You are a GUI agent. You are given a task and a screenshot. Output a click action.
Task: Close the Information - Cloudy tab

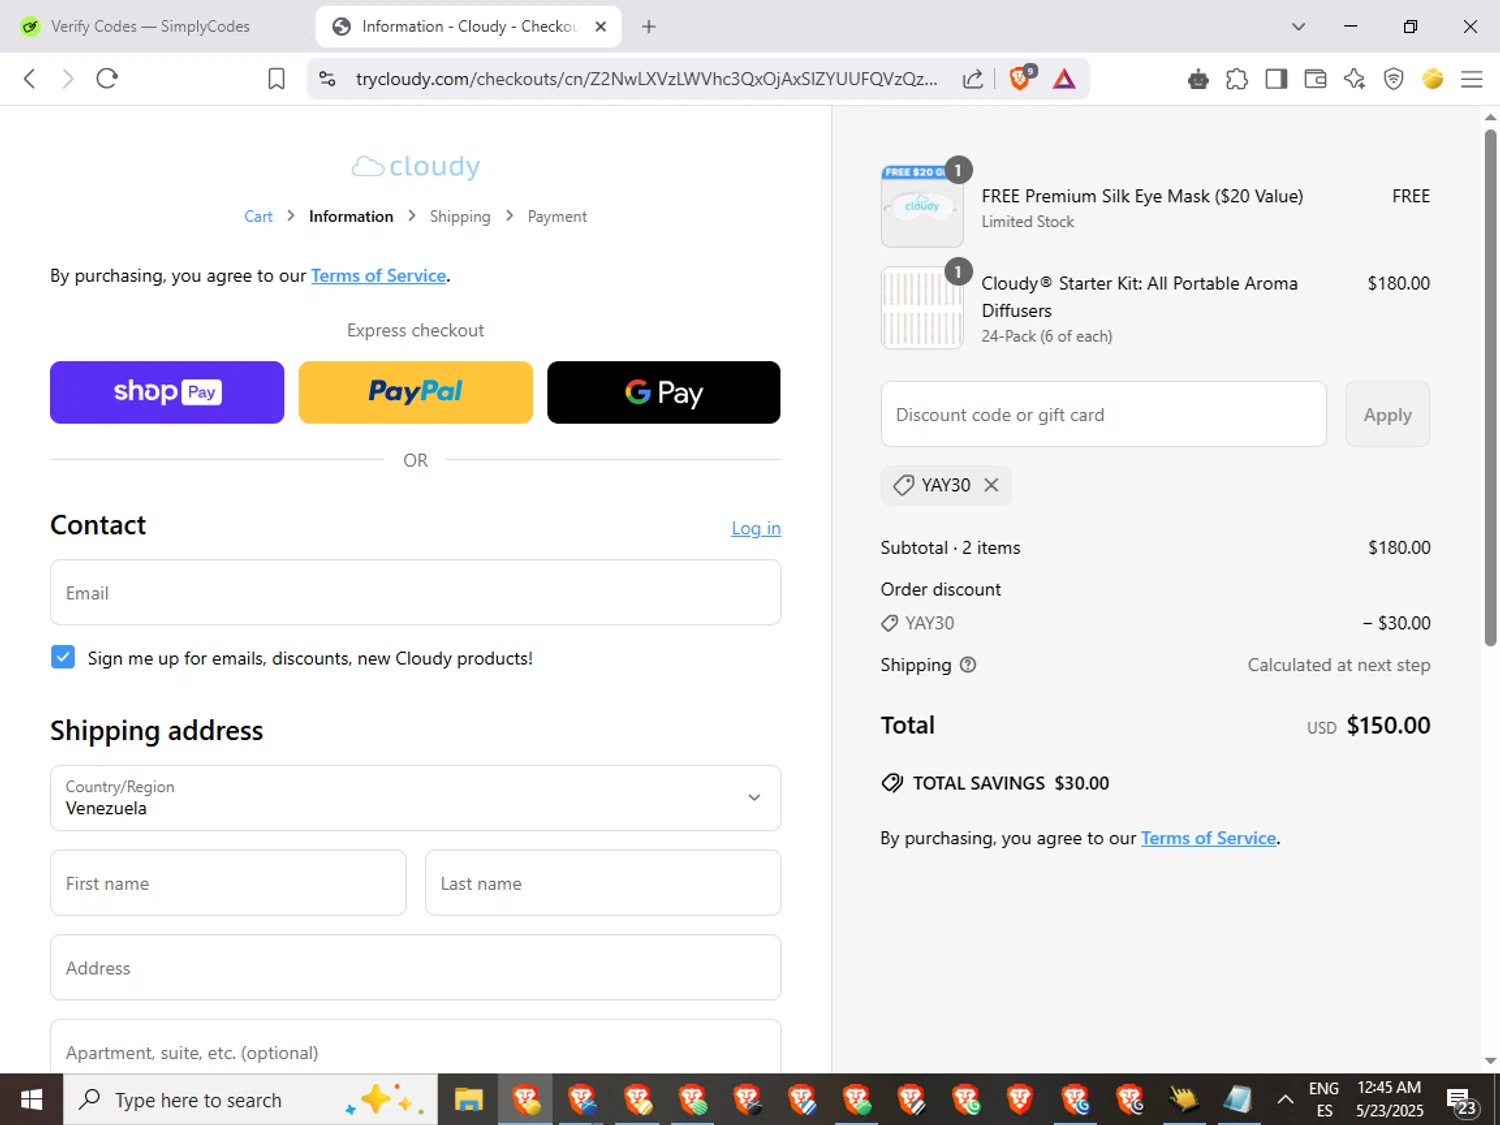coord(601,27)
